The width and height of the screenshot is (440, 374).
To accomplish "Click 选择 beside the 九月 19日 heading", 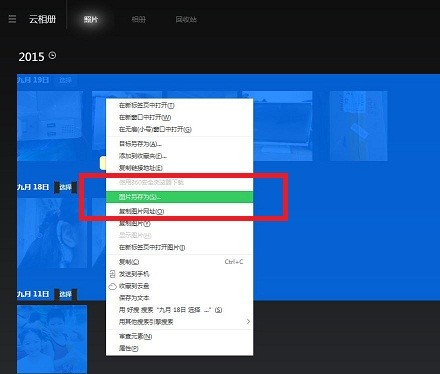I will coord(65,80).
